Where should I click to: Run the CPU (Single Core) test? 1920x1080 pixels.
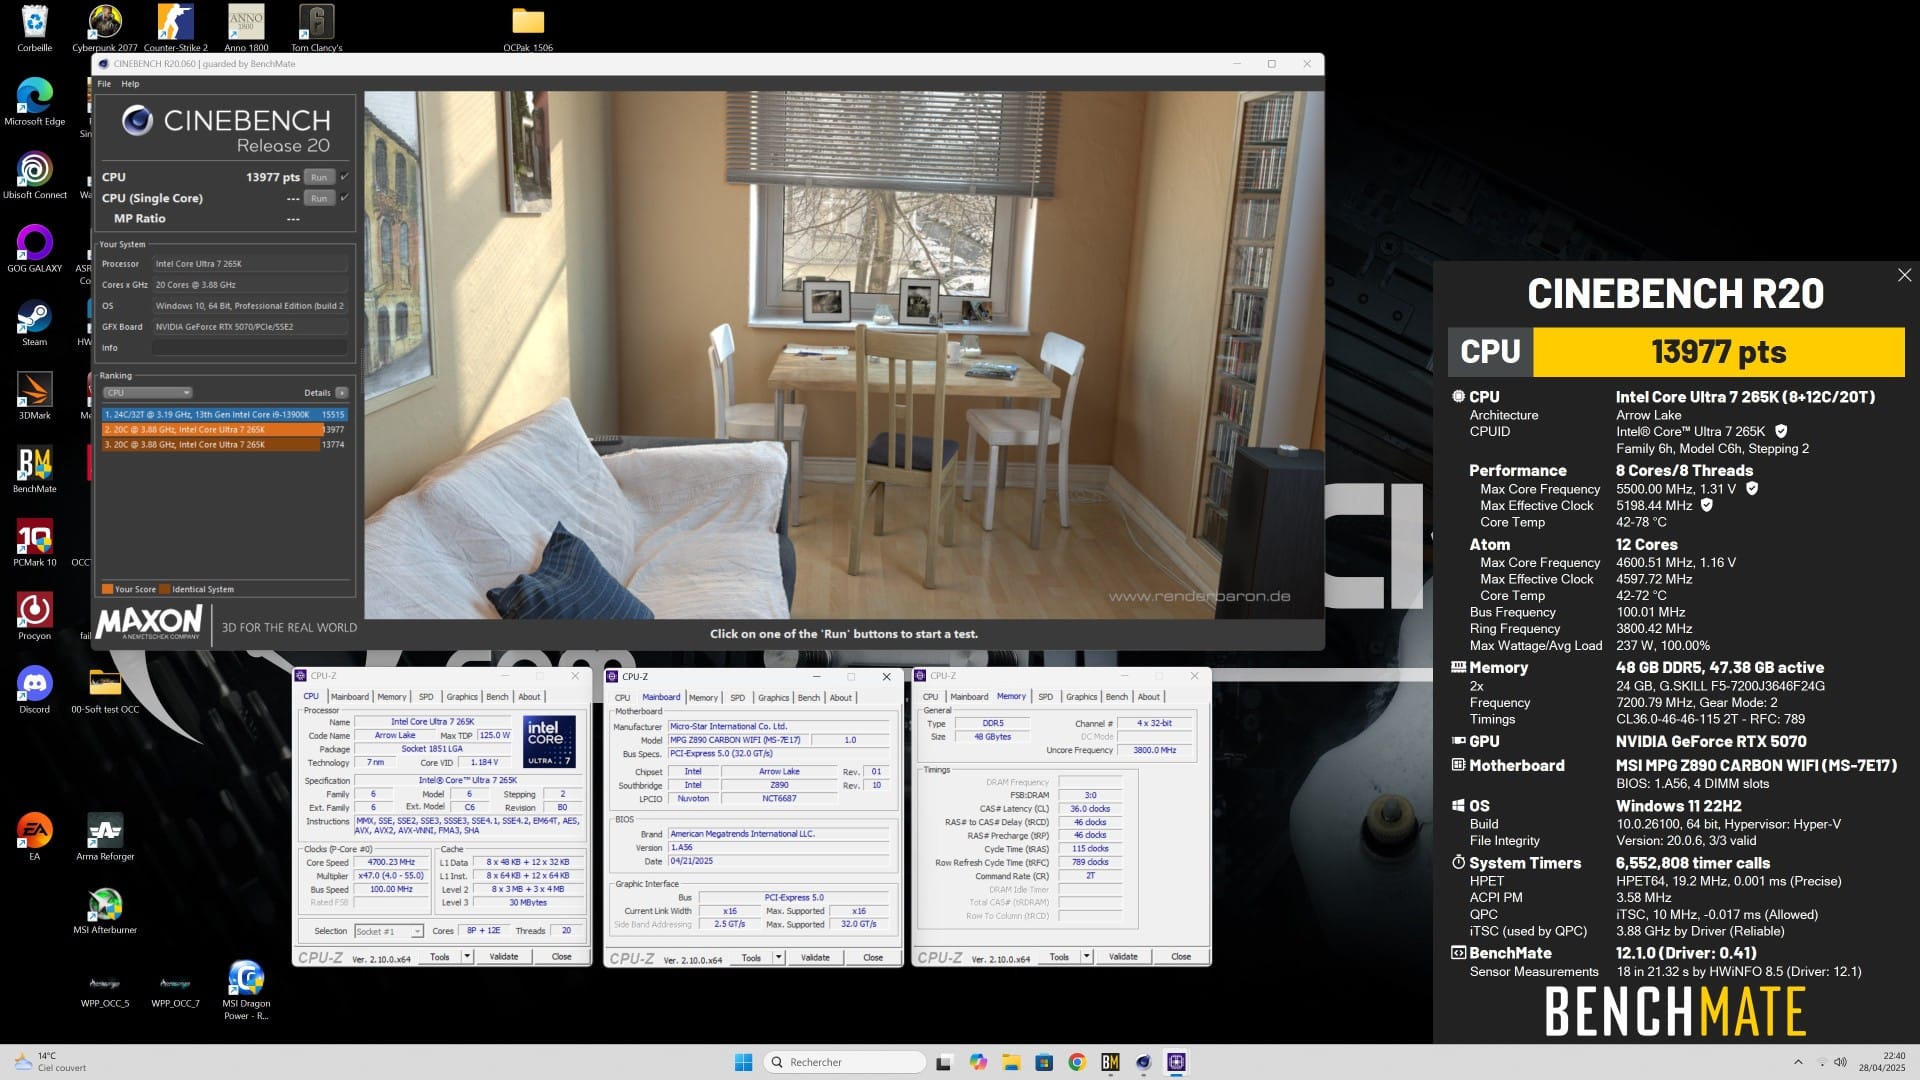[319, 198]
